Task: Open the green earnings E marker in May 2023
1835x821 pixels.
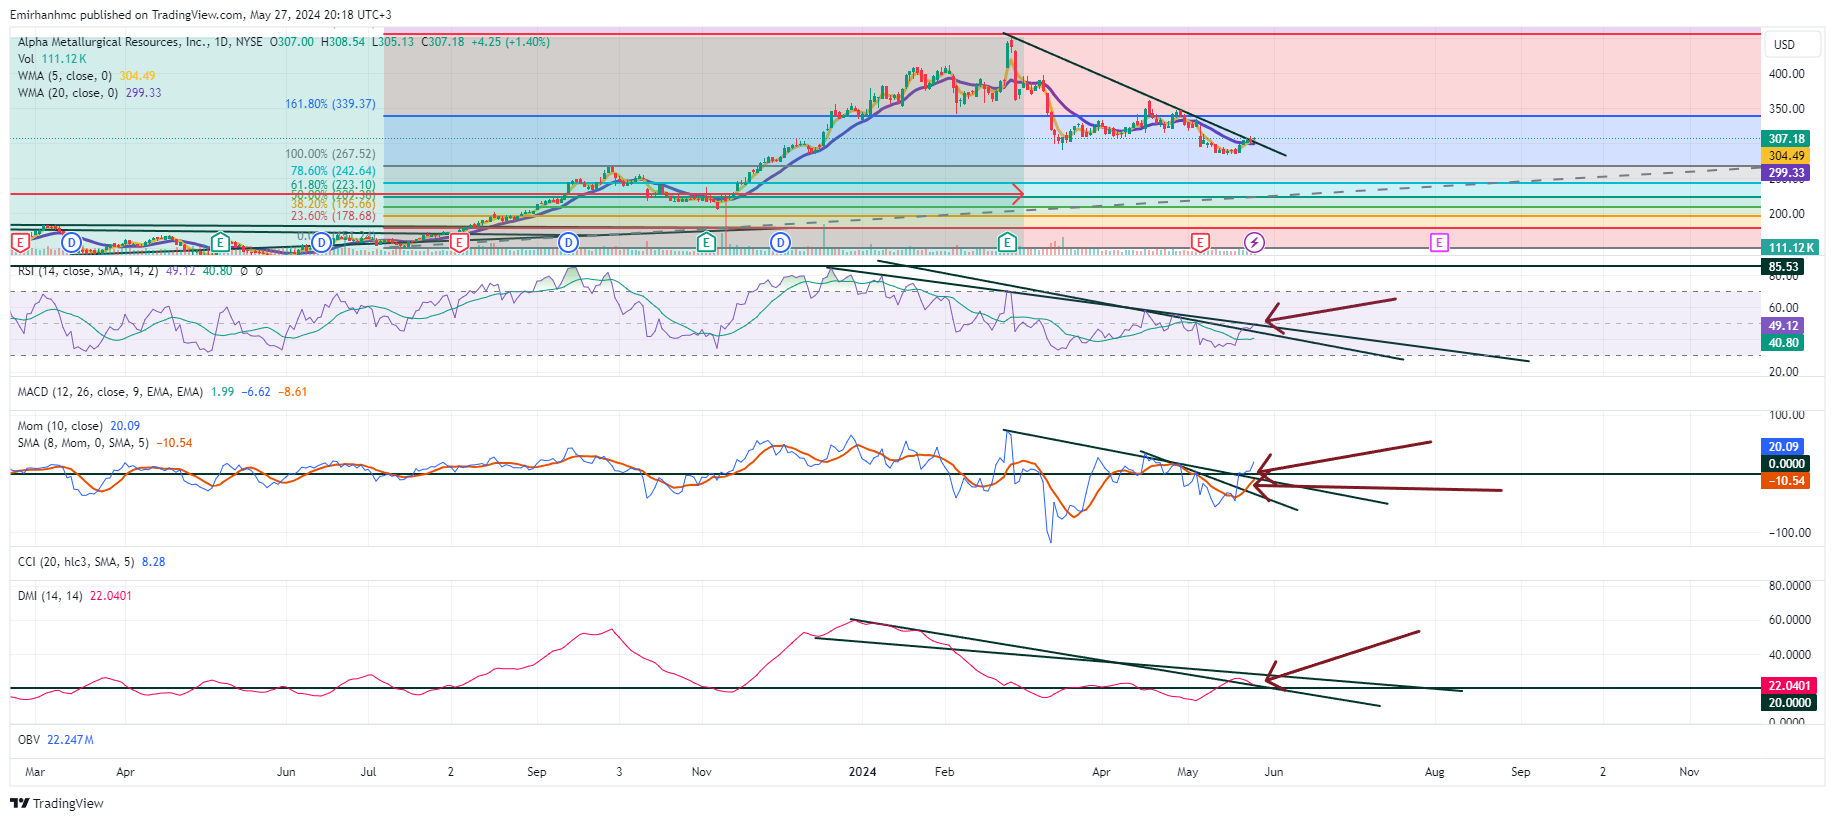Action: pyautogui.click(x=220, y=242)
